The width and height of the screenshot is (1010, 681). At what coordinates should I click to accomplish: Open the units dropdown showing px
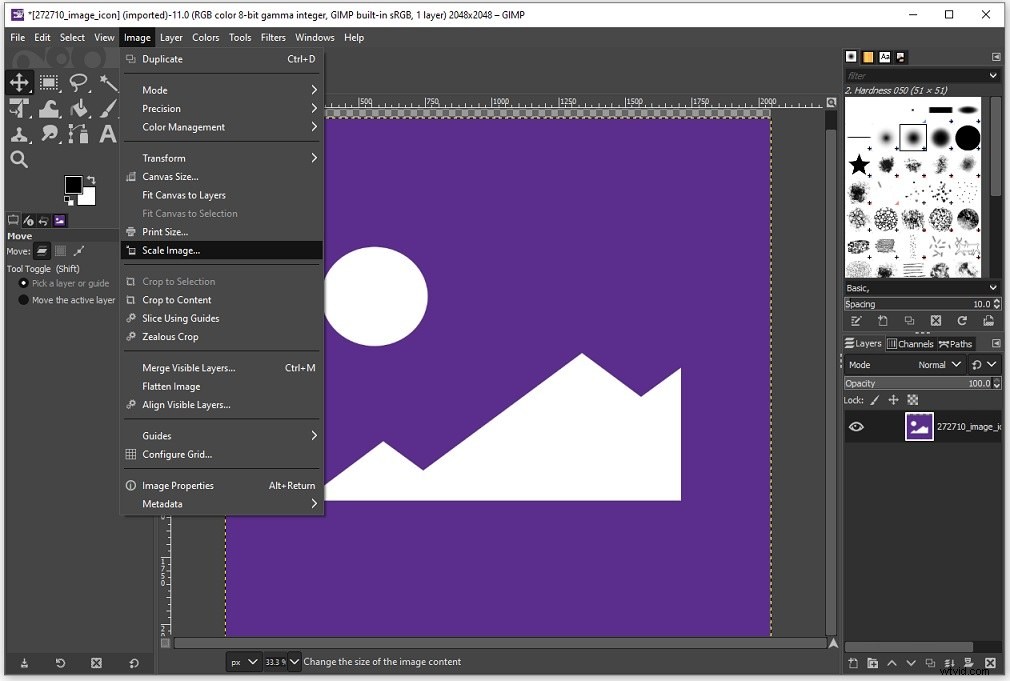[244, 661]
